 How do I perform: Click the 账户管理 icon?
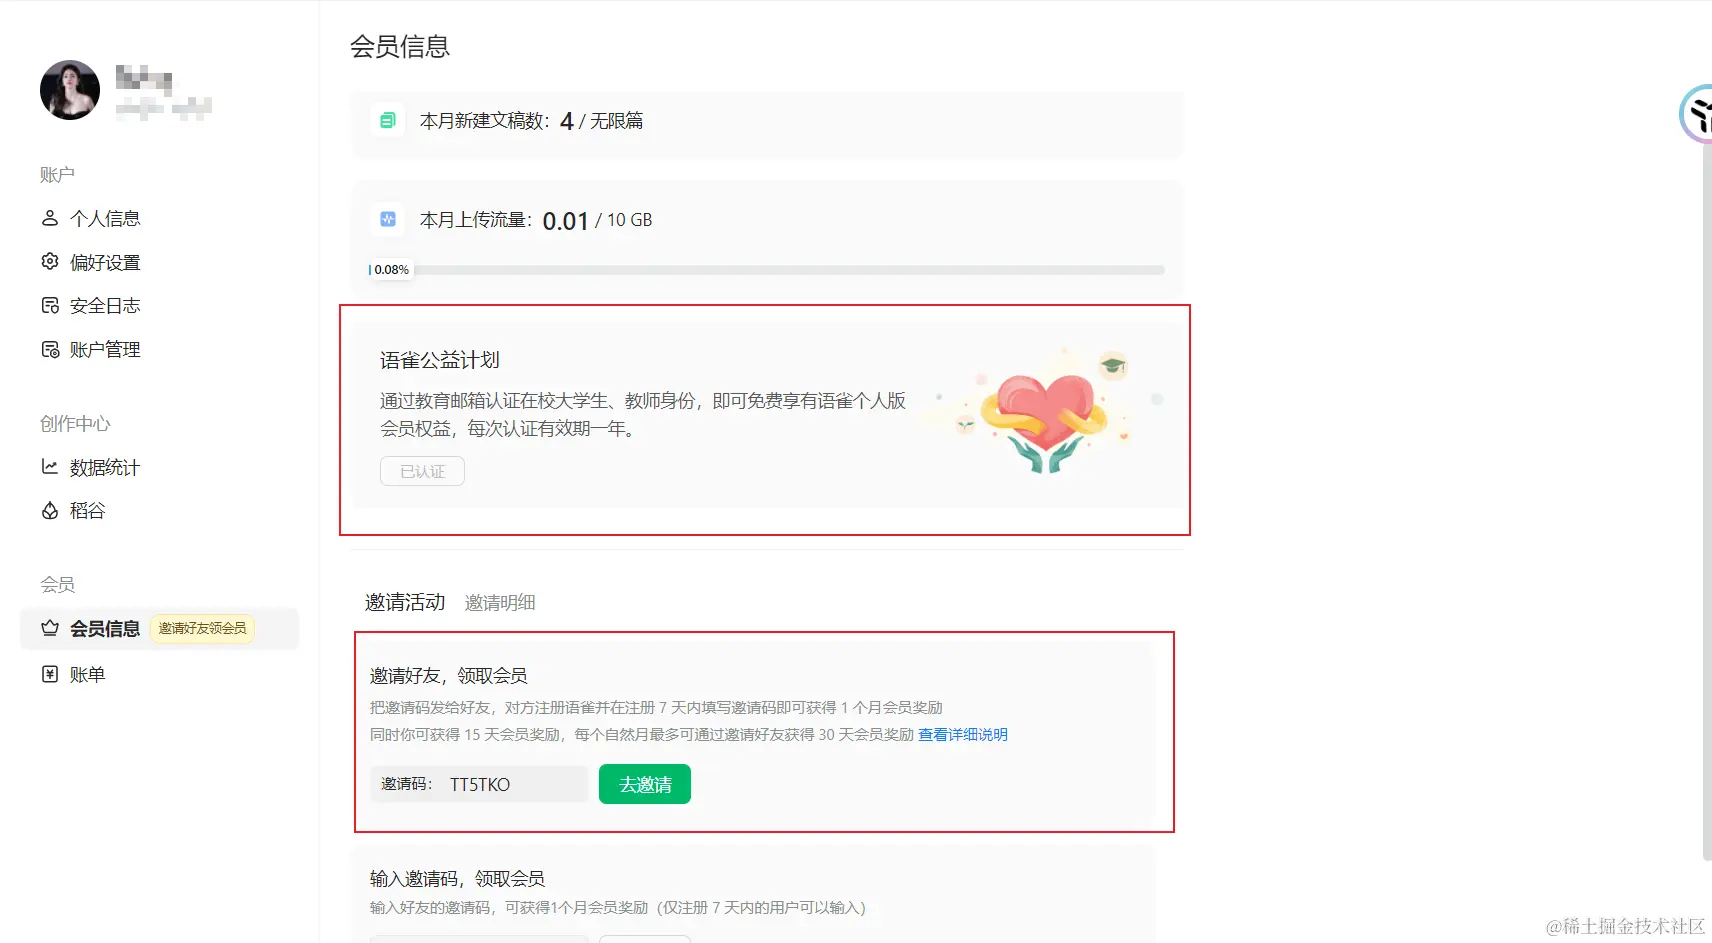(50, 350)
